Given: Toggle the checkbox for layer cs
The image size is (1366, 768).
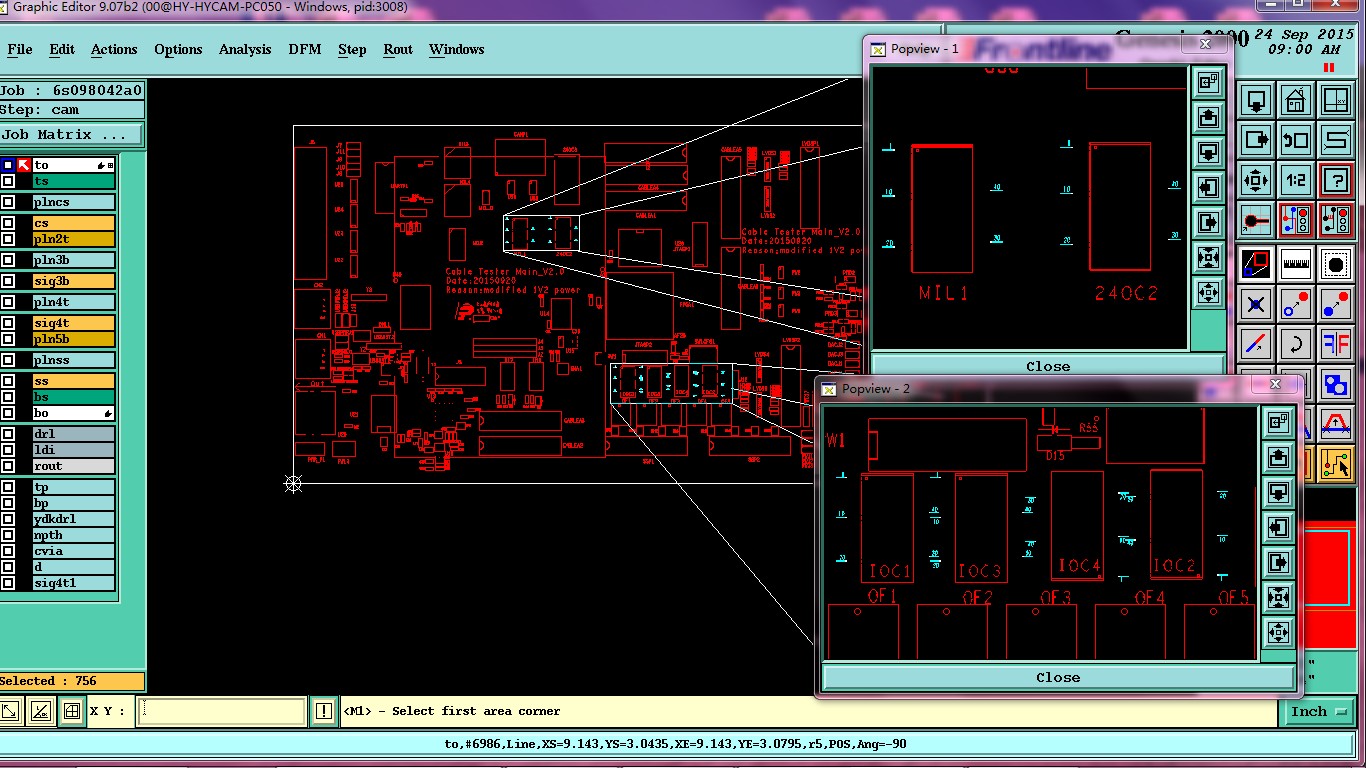Looking at the screenshot, I should click(8, 223).
